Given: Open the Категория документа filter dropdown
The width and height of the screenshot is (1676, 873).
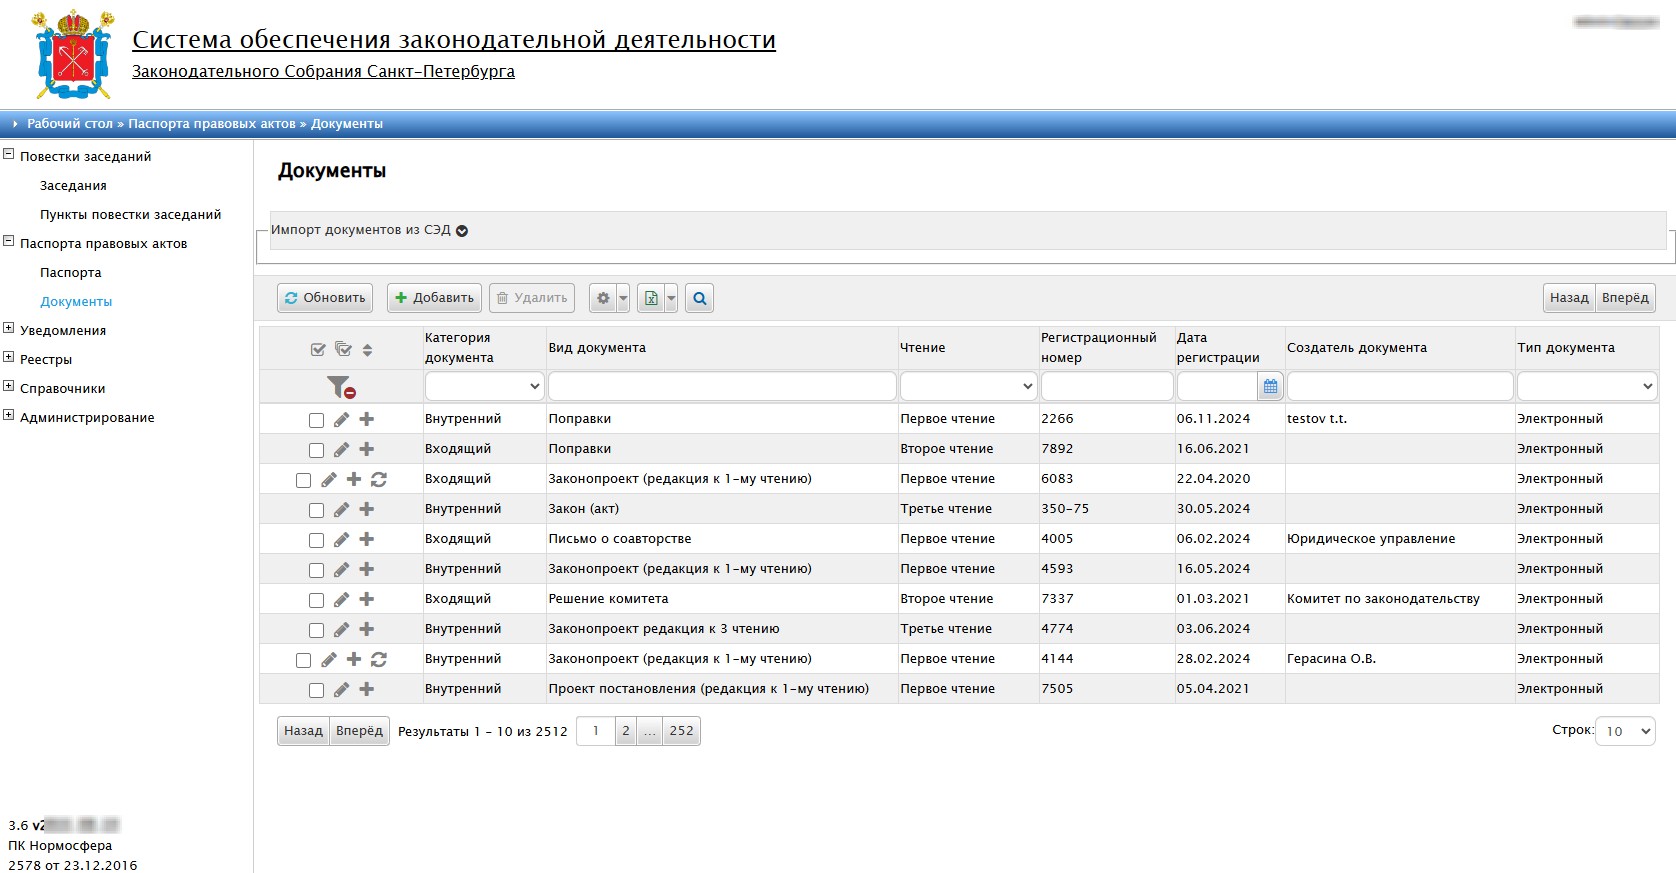Looking at the screenshot, I should click(x=484, y=386).
